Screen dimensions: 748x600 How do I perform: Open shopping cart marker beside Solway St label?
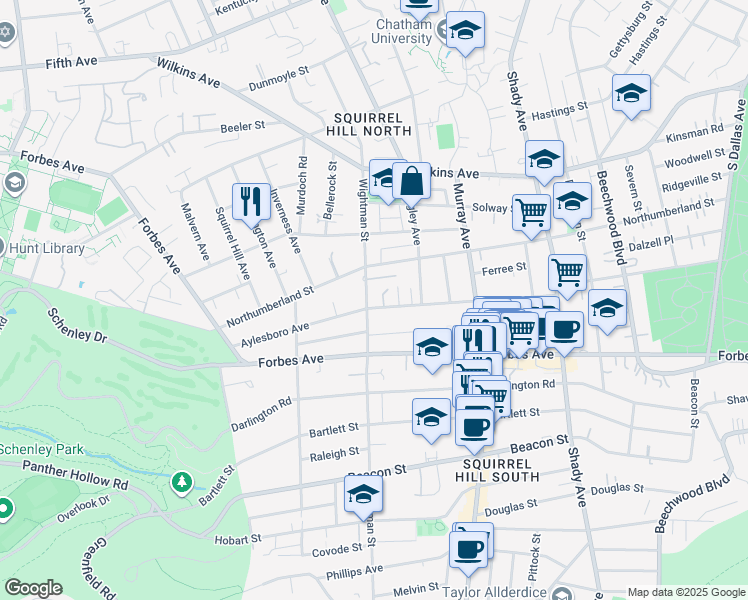(531, 212)
